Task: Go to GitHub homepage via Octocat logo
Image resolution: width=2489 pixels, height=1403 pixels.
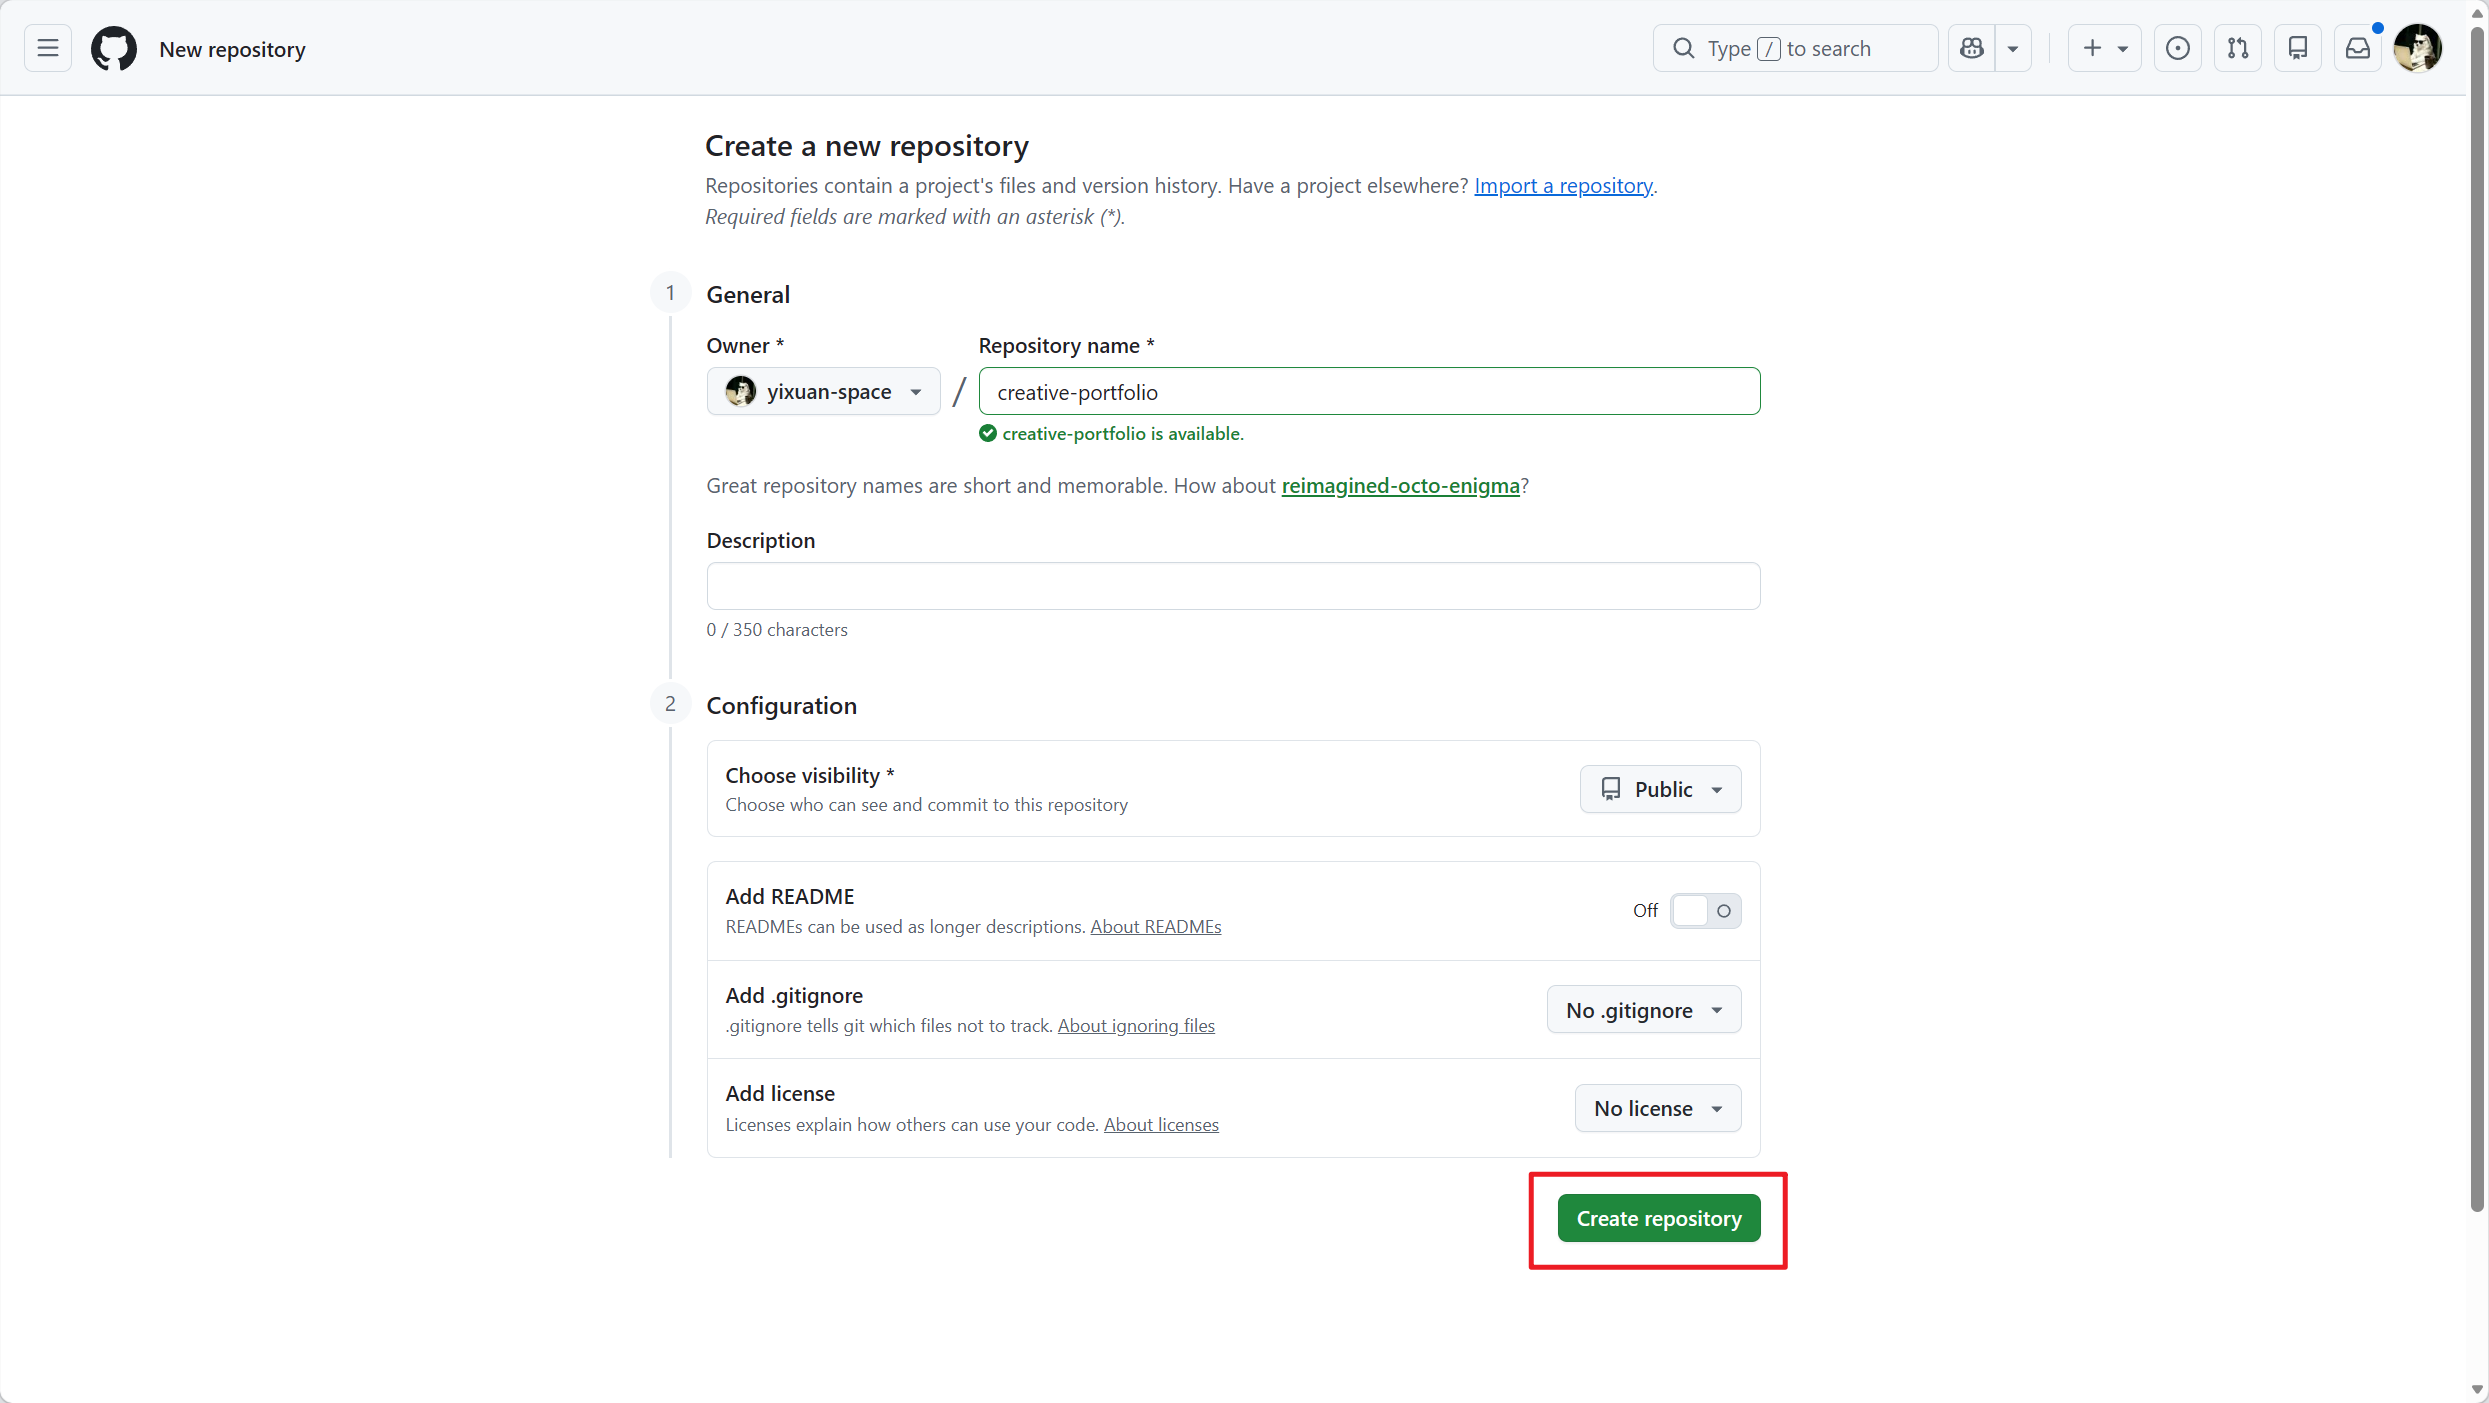Action: (114, 48)
